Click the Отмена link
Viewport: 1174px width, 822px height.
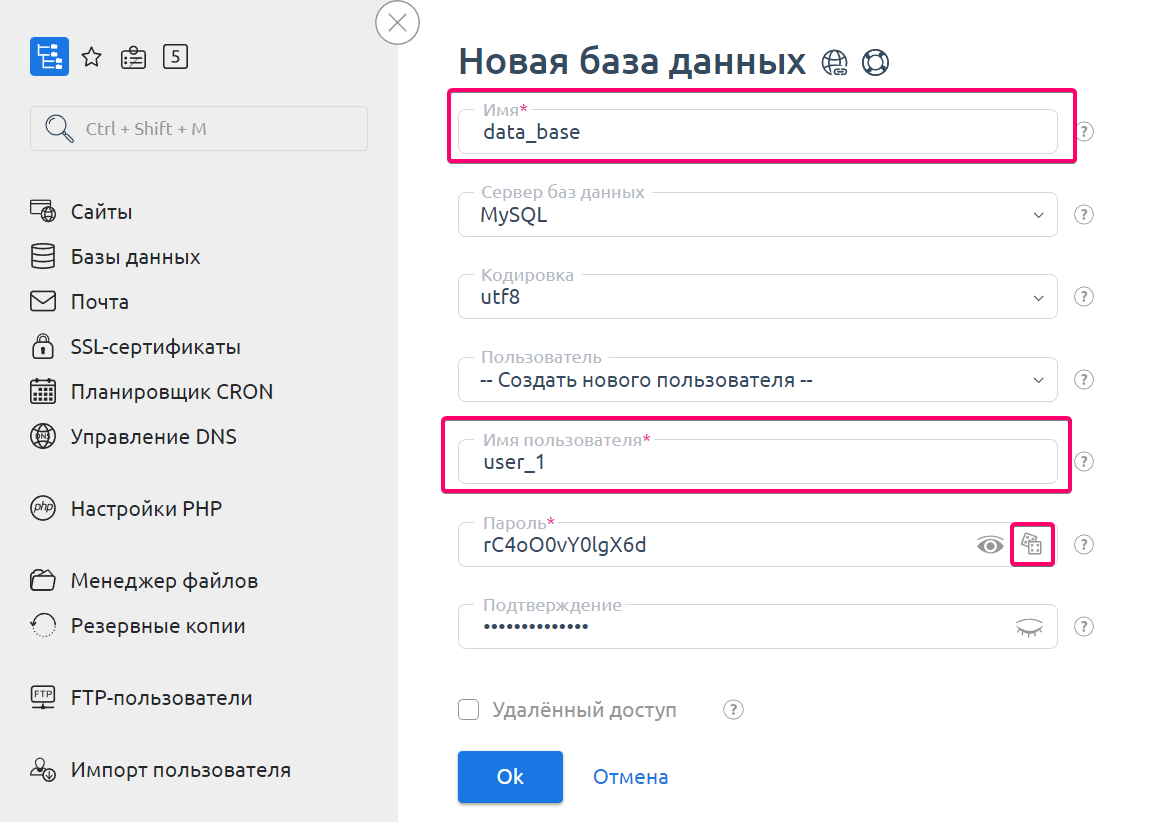tap(630, 777)
